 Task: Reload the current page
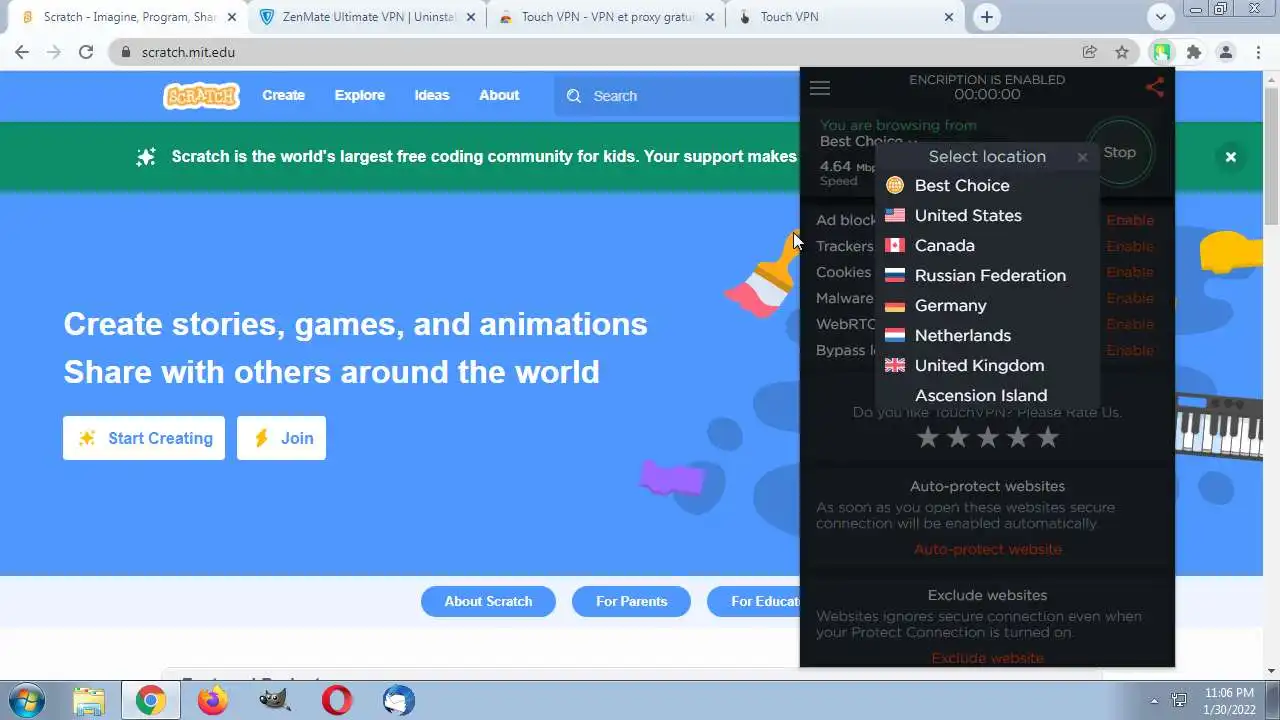tap(86, 52)
